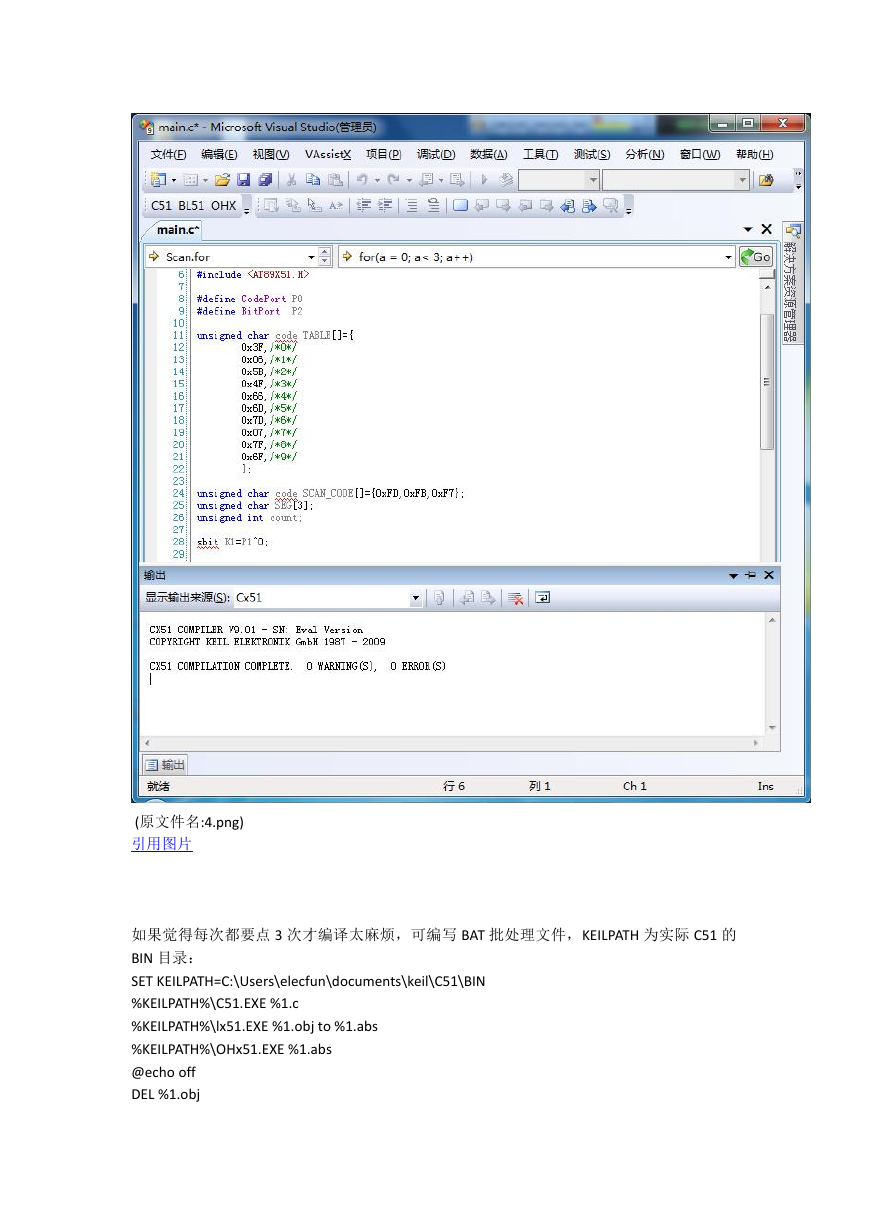869x1228 pixels.
Task: Open the output panel window position menu
Action: [x=733, y=576]
